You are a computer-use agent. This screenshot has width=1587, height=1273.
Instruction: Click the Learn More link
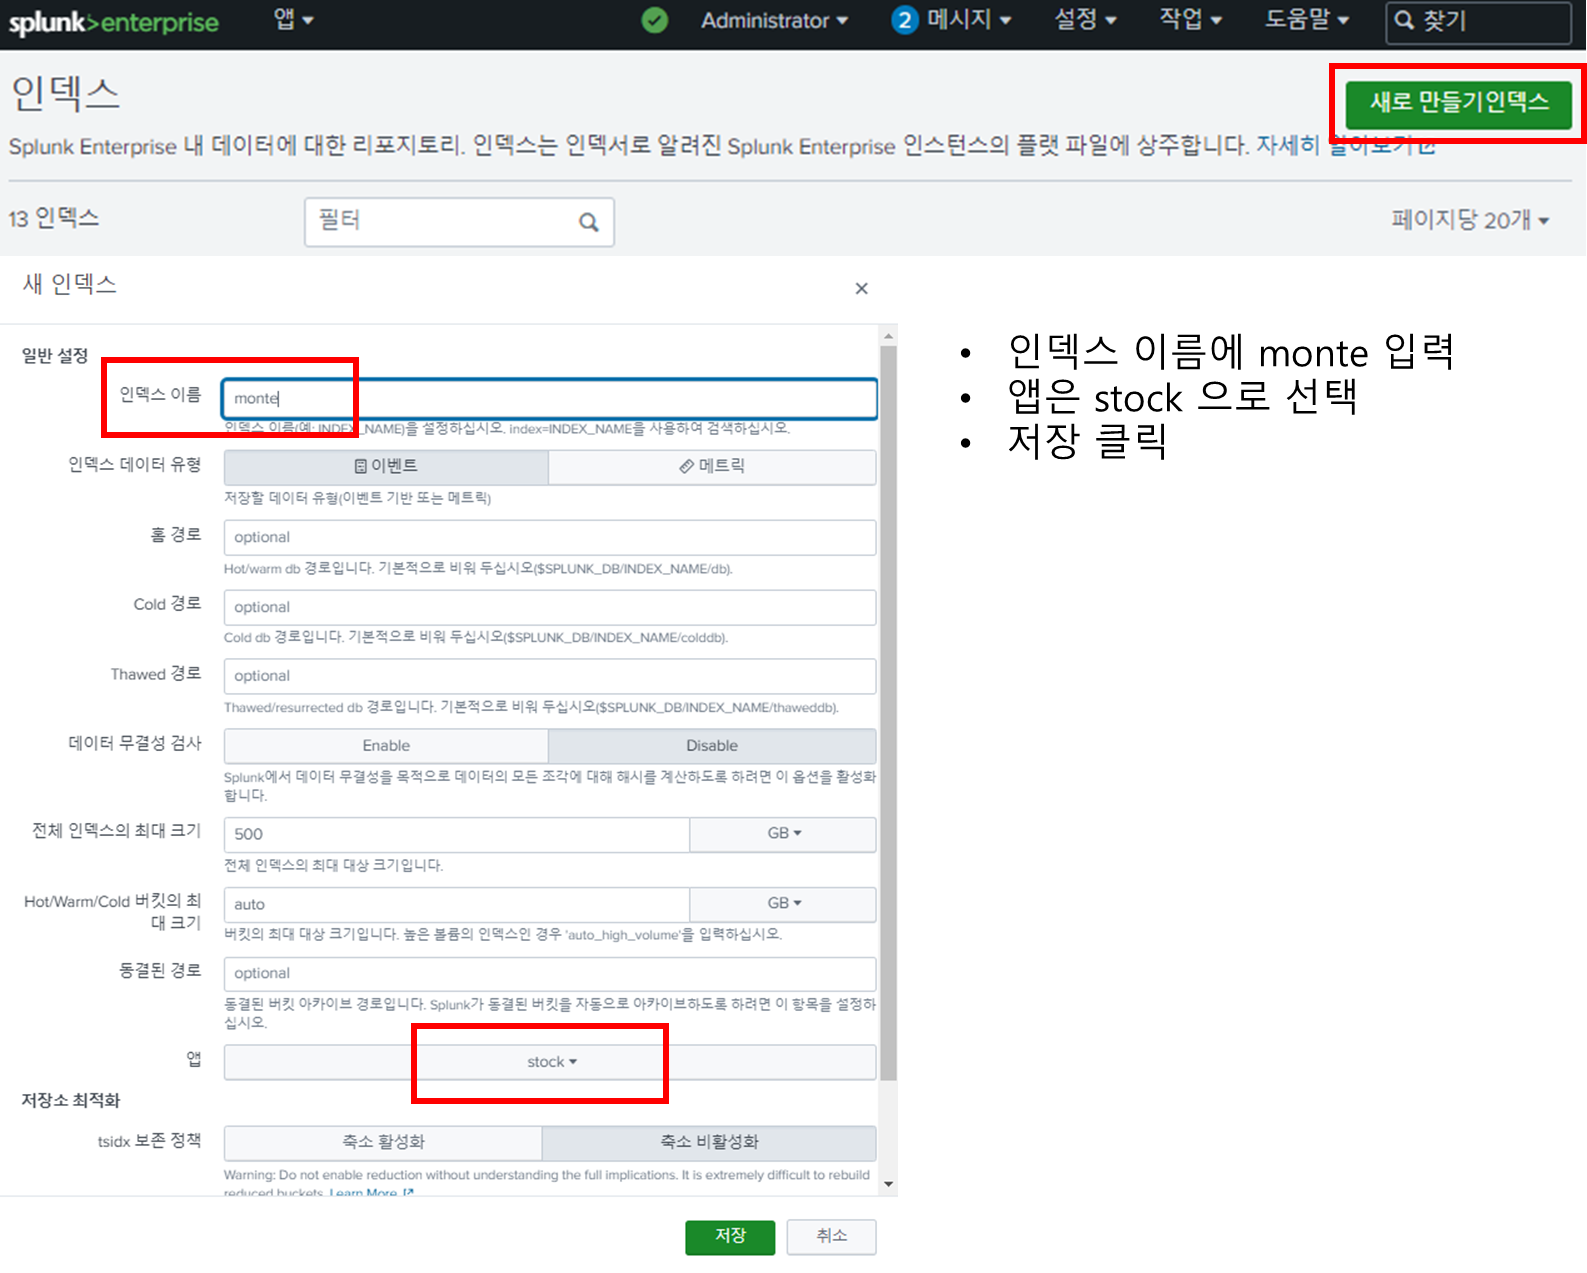(371, 1192)
